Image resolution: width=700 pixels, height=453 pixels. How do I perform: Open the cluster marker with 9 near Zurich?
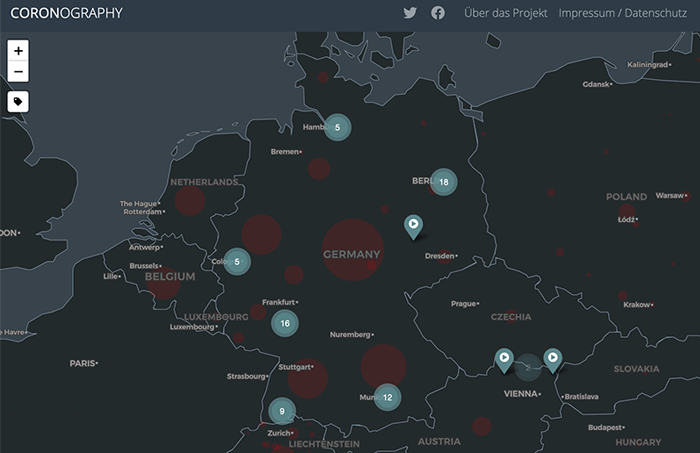click(282, 411)
